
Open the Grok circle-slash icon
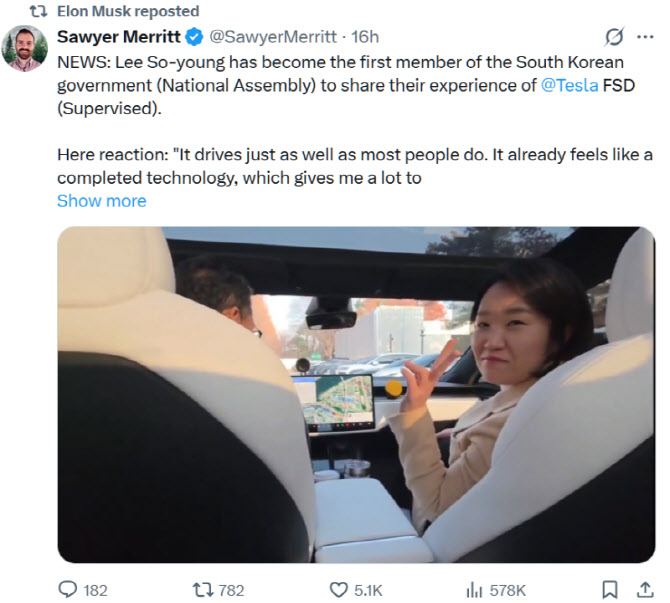point(615,37)
